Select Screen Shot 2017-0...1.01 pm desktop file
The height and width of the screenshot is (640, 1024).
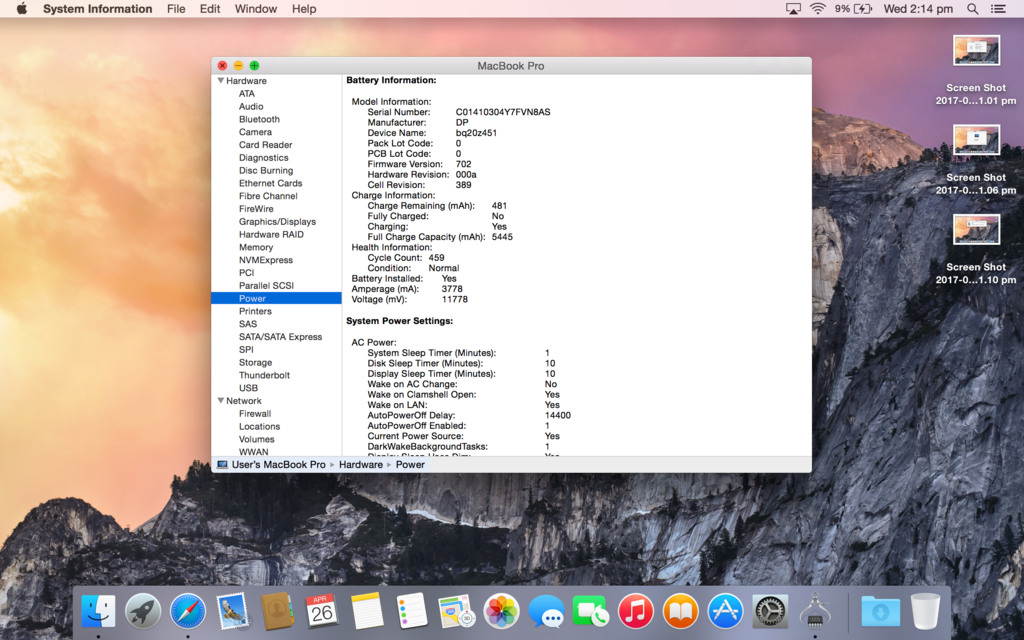pyautogui.click(x=976, y=71)
